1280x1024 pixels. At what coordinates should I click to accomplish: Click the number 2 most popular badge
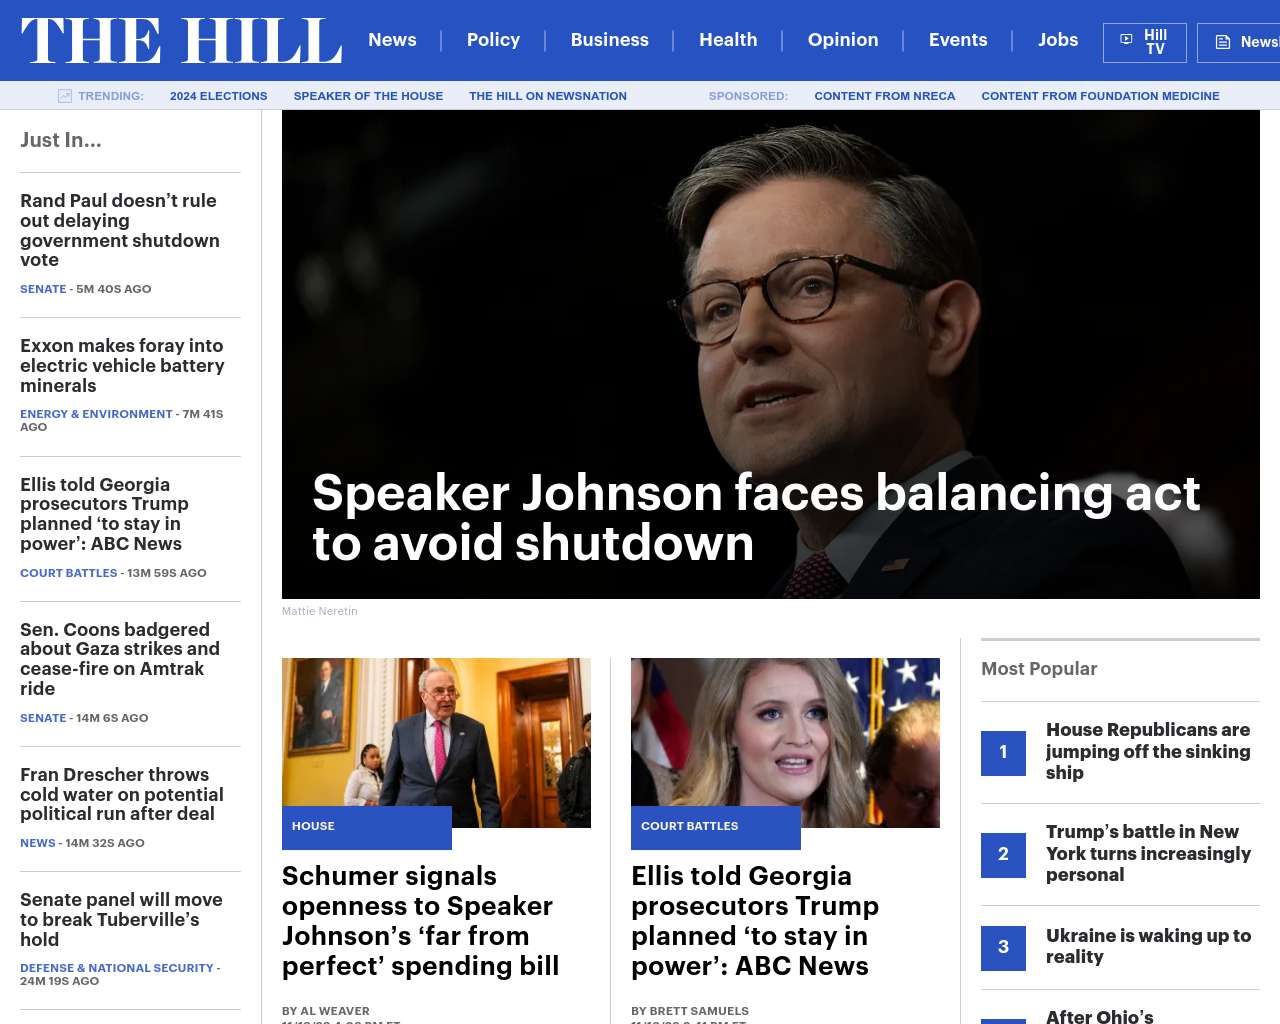(x=1003, y=854)
